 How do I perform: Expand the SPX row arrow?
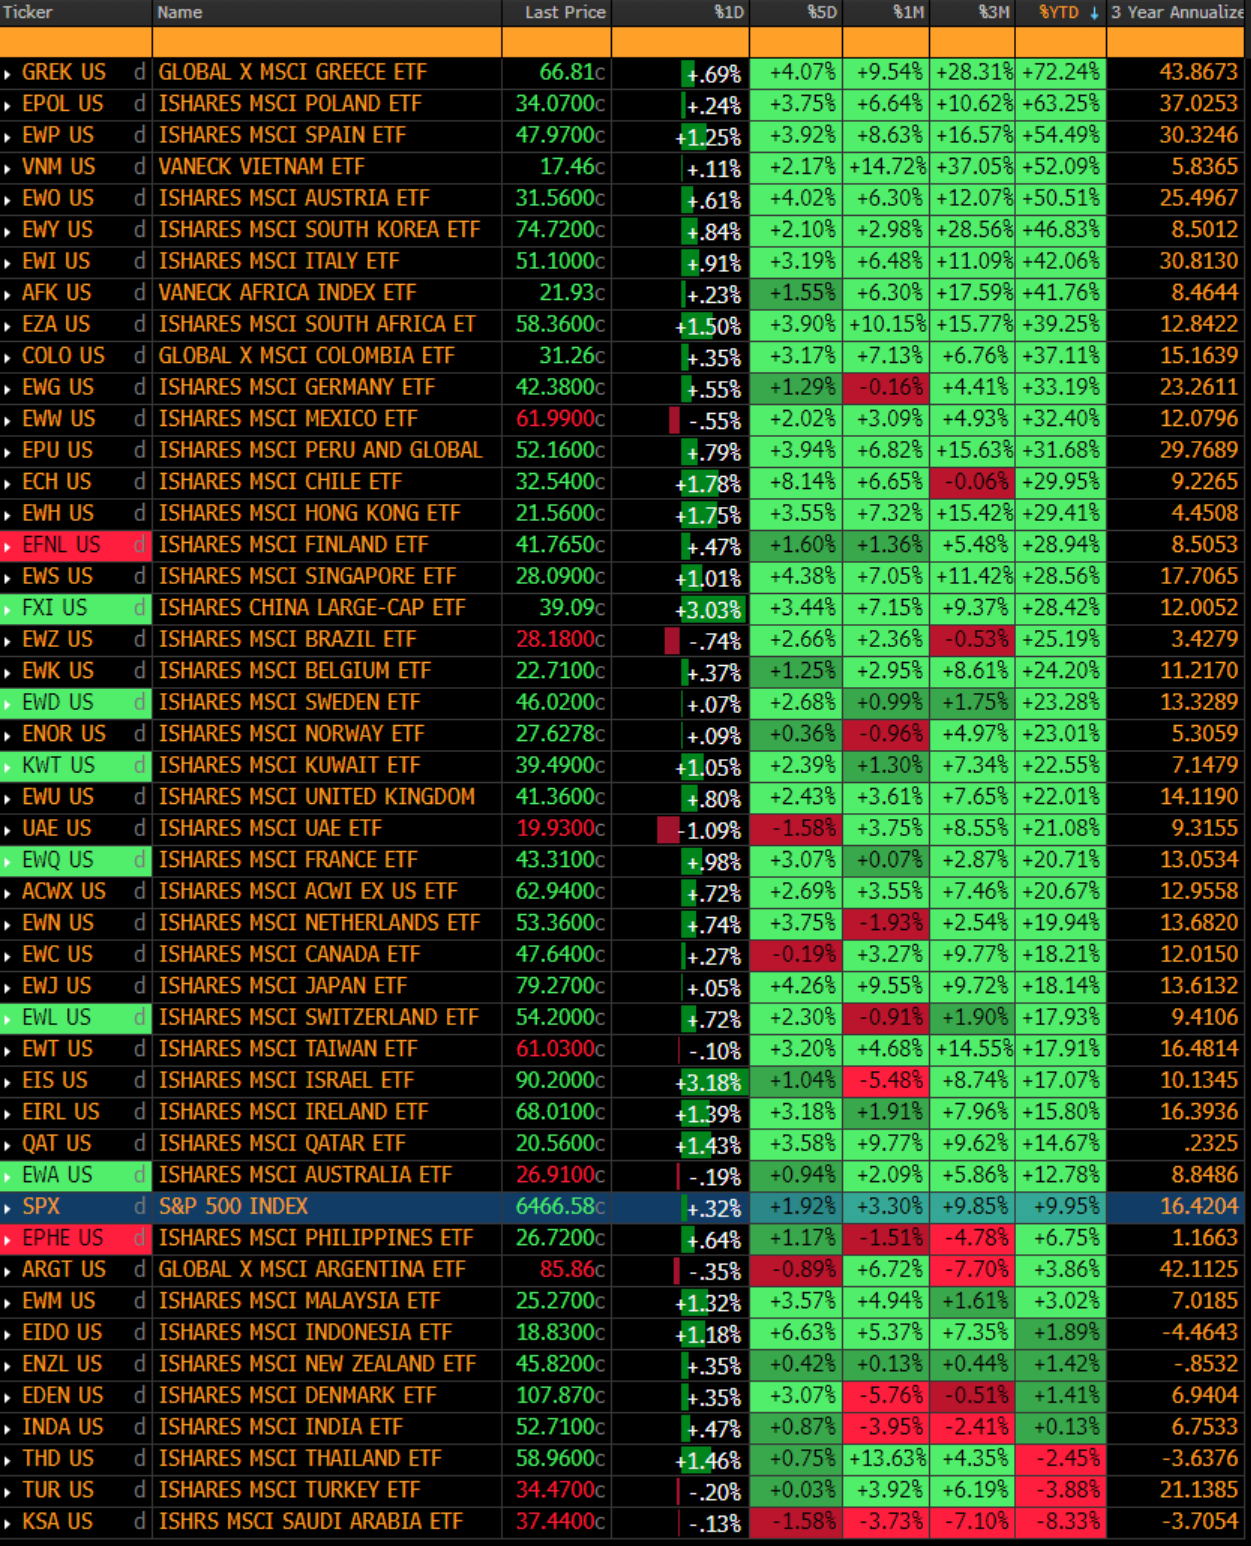tap(8, 1208)
